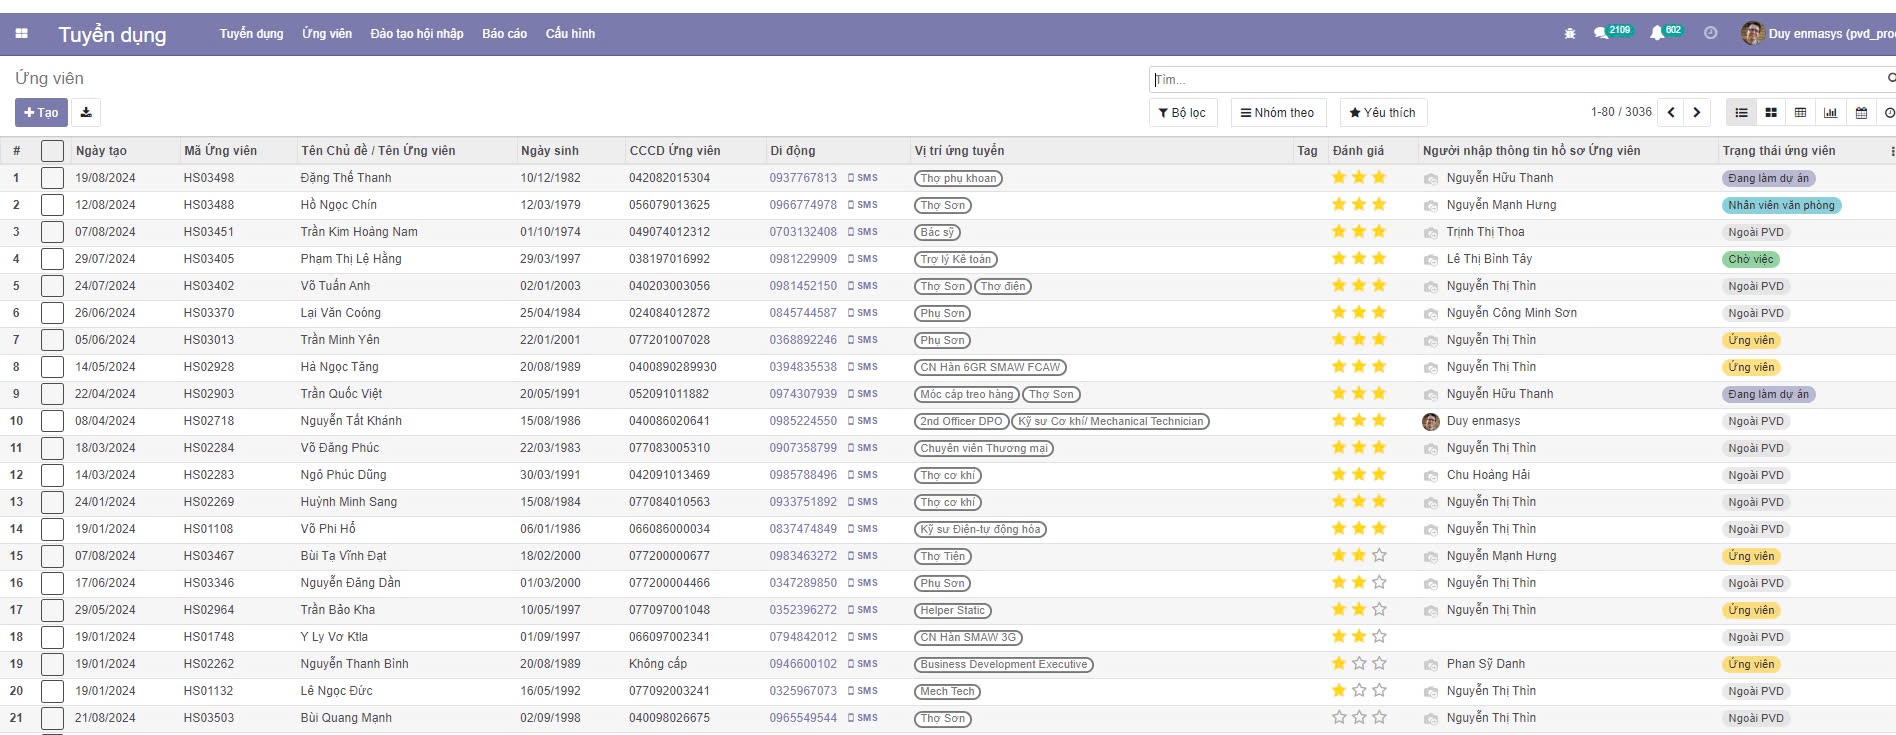Switch to kanban view
The image size is (1896, 735).
click(x=1771, y=113)
